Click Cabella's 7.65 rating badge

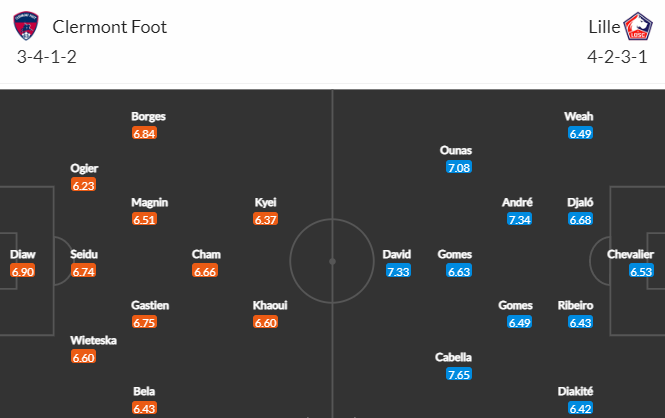[x=459, y=375]
